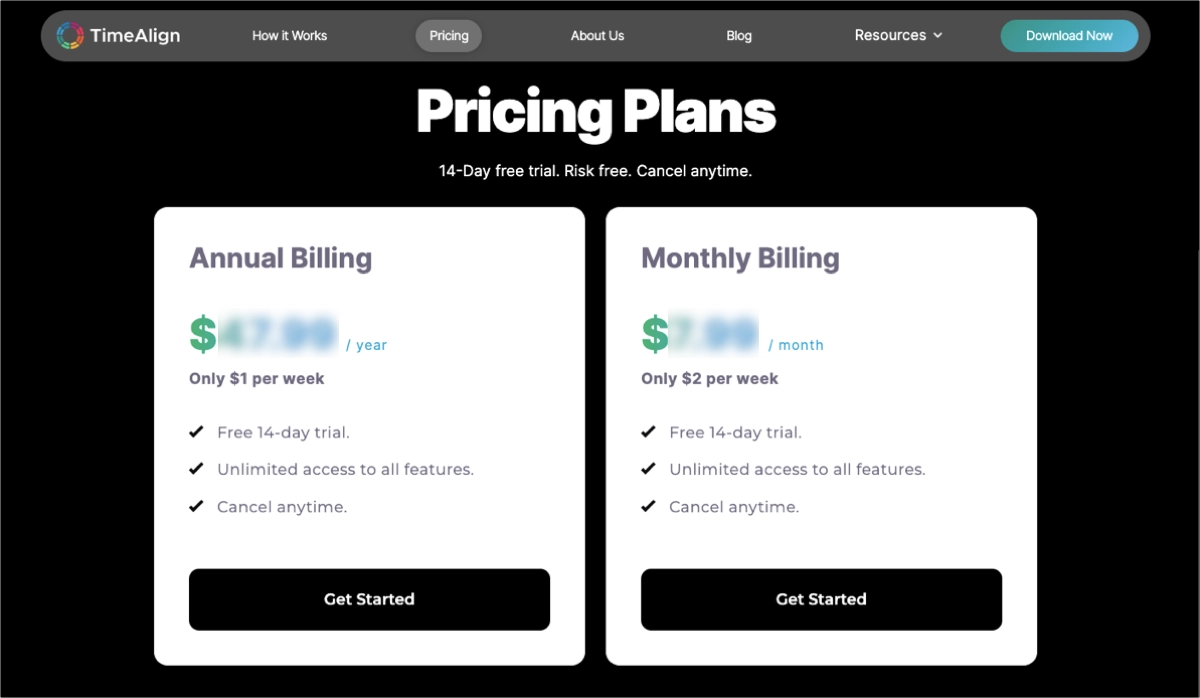Click checkmark beside Monthly's cancel anytime feature
The height and width of the screenshot is (698, 1200).
tap(648, 505)
